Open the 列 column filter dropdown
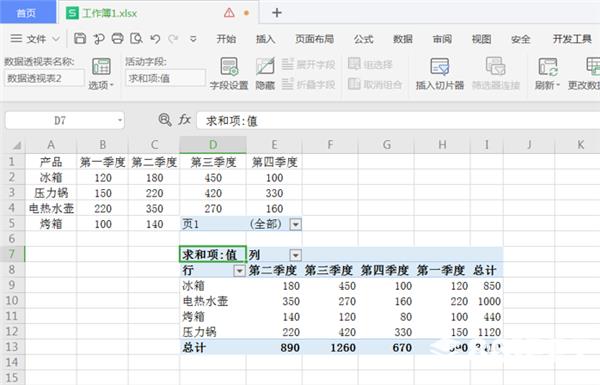 pos(295,255)
